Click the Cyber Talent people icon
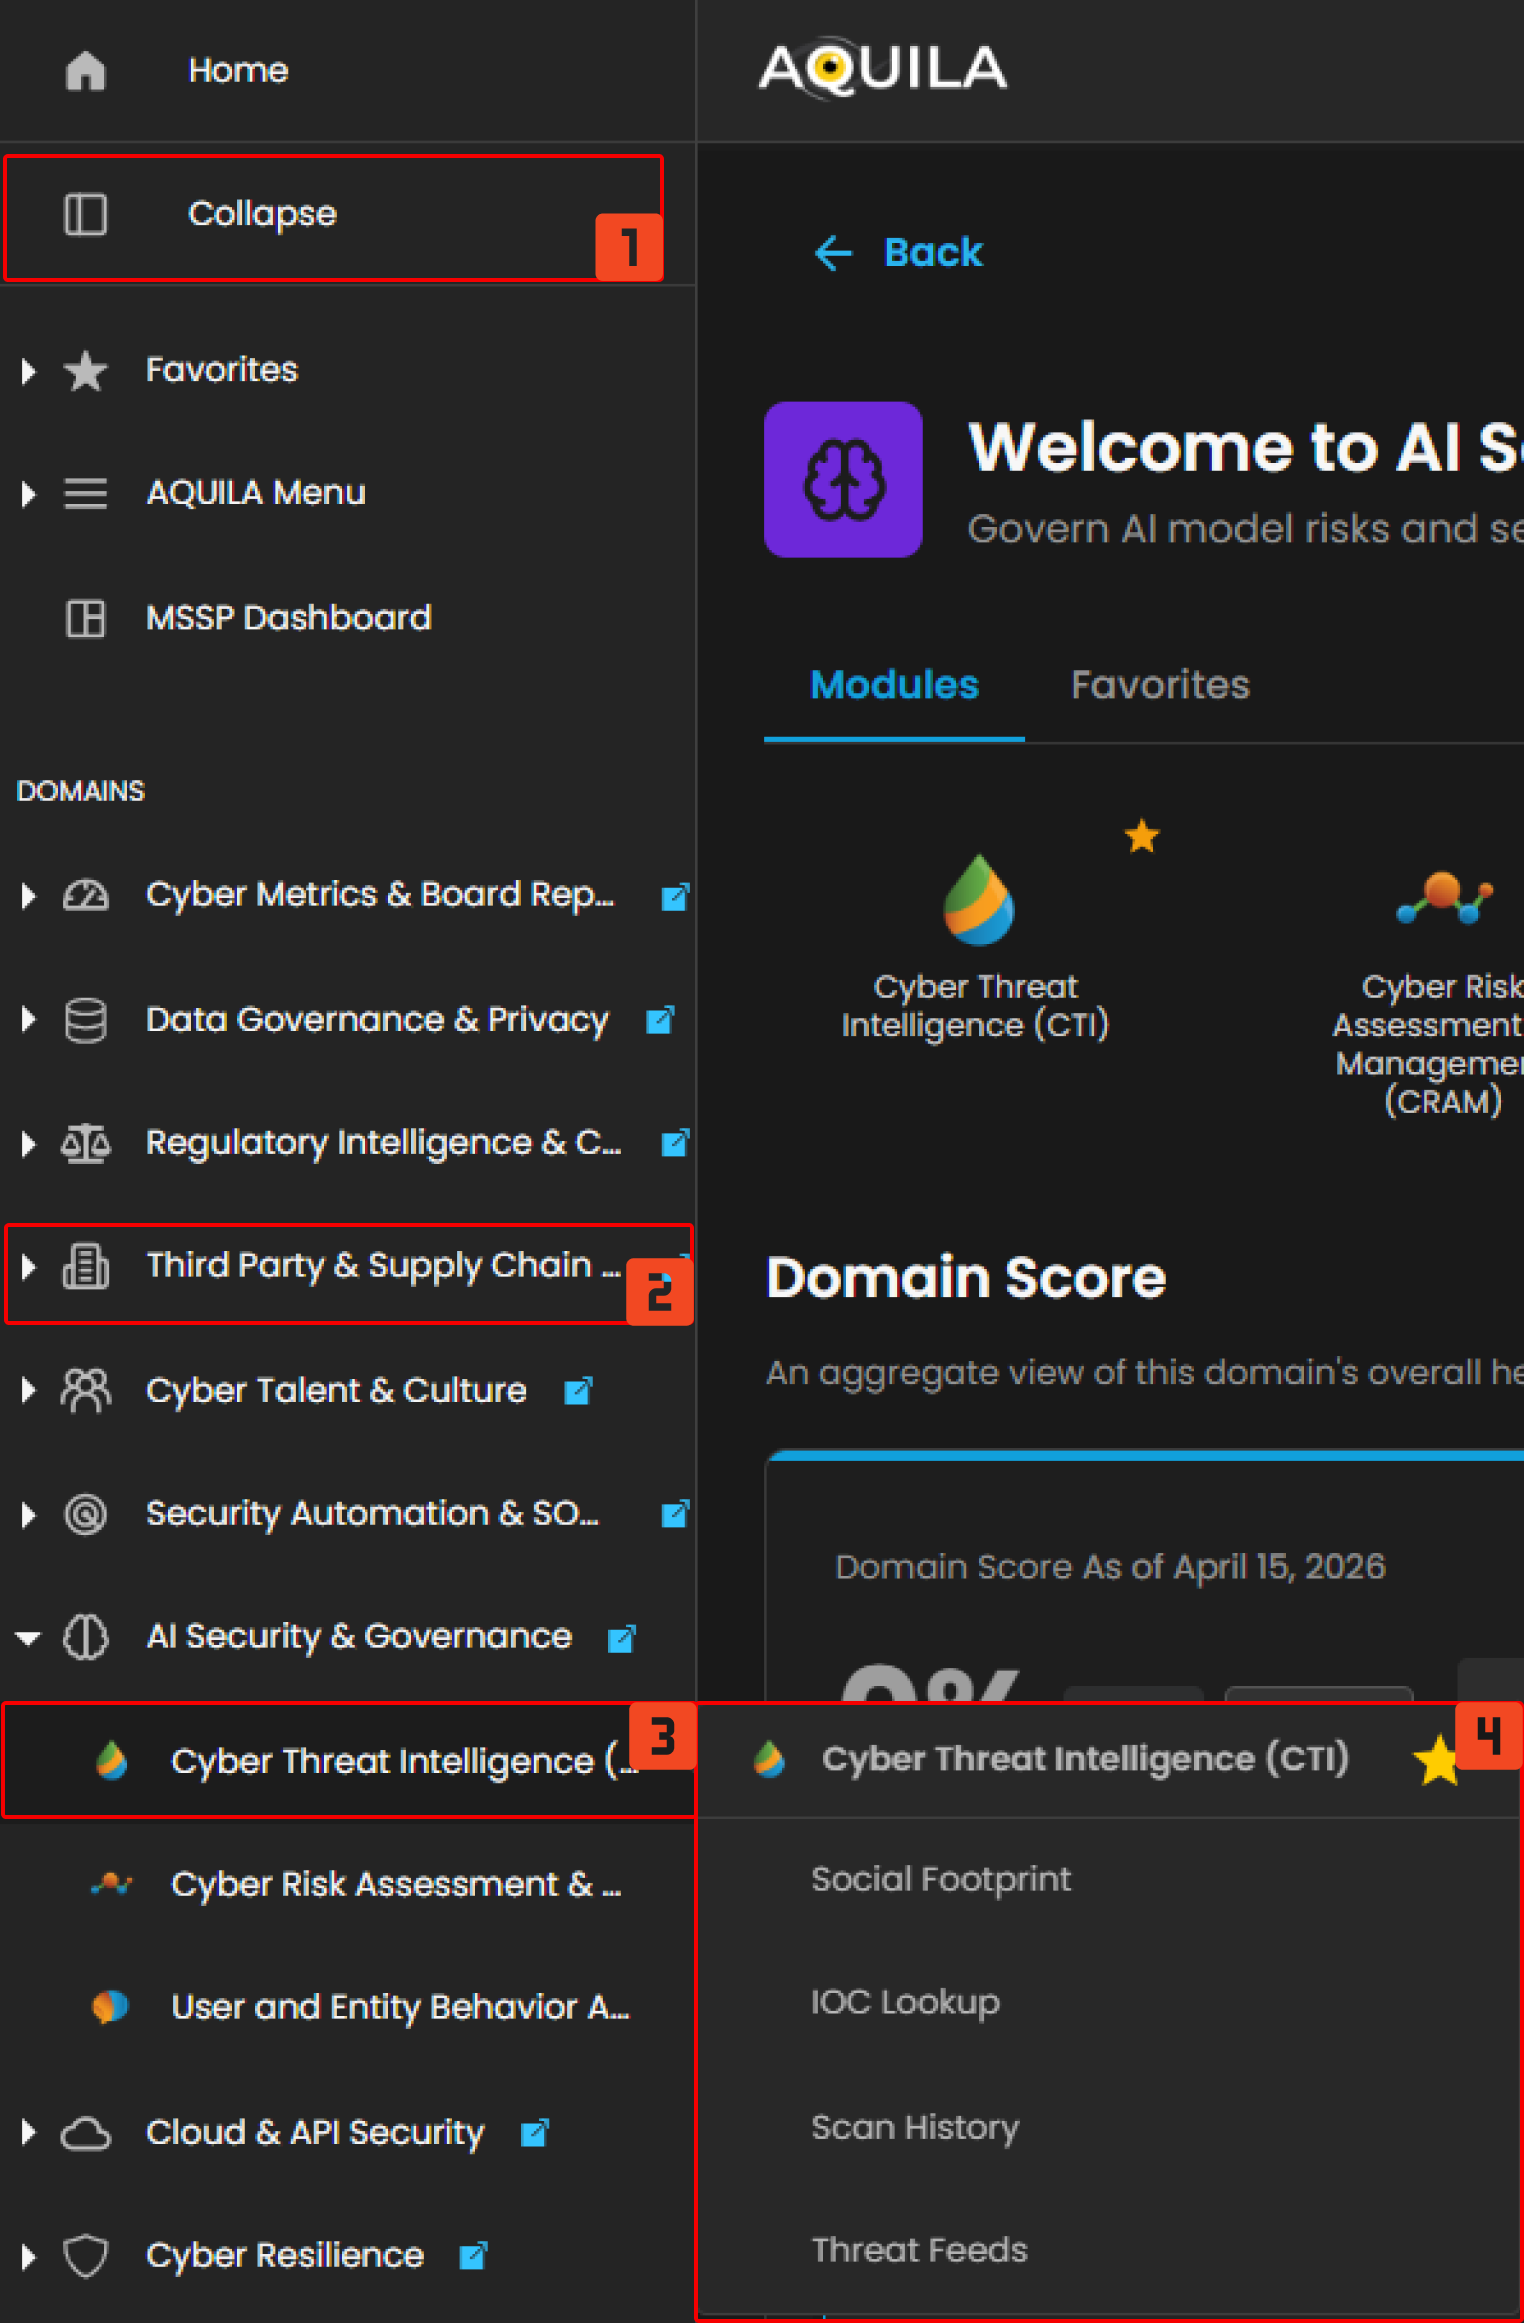This screenshot has height=2323, width=1524. point(85,1390)
